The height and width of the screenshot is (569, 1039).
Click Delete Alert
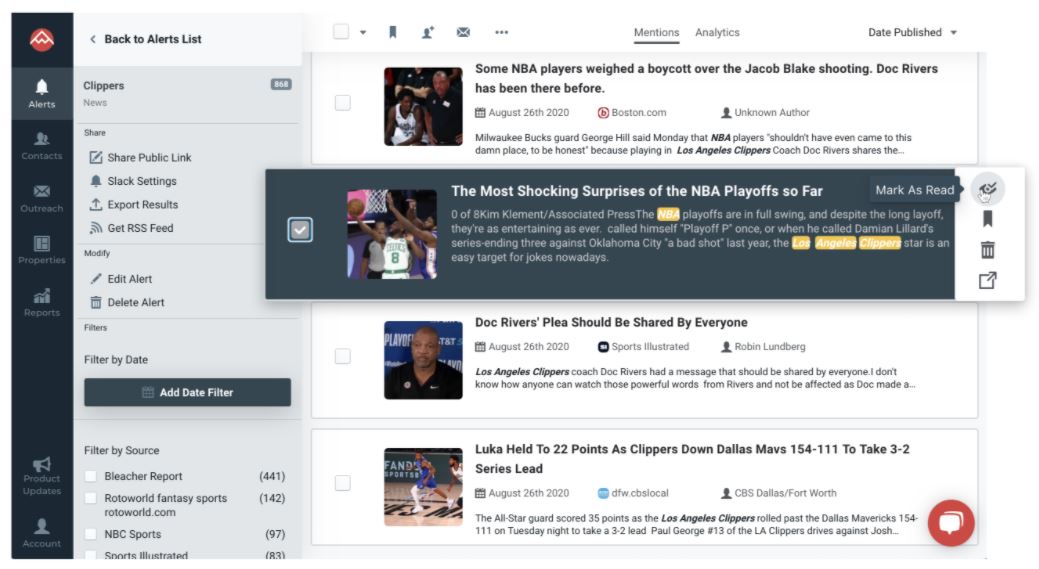click(127, 303)
